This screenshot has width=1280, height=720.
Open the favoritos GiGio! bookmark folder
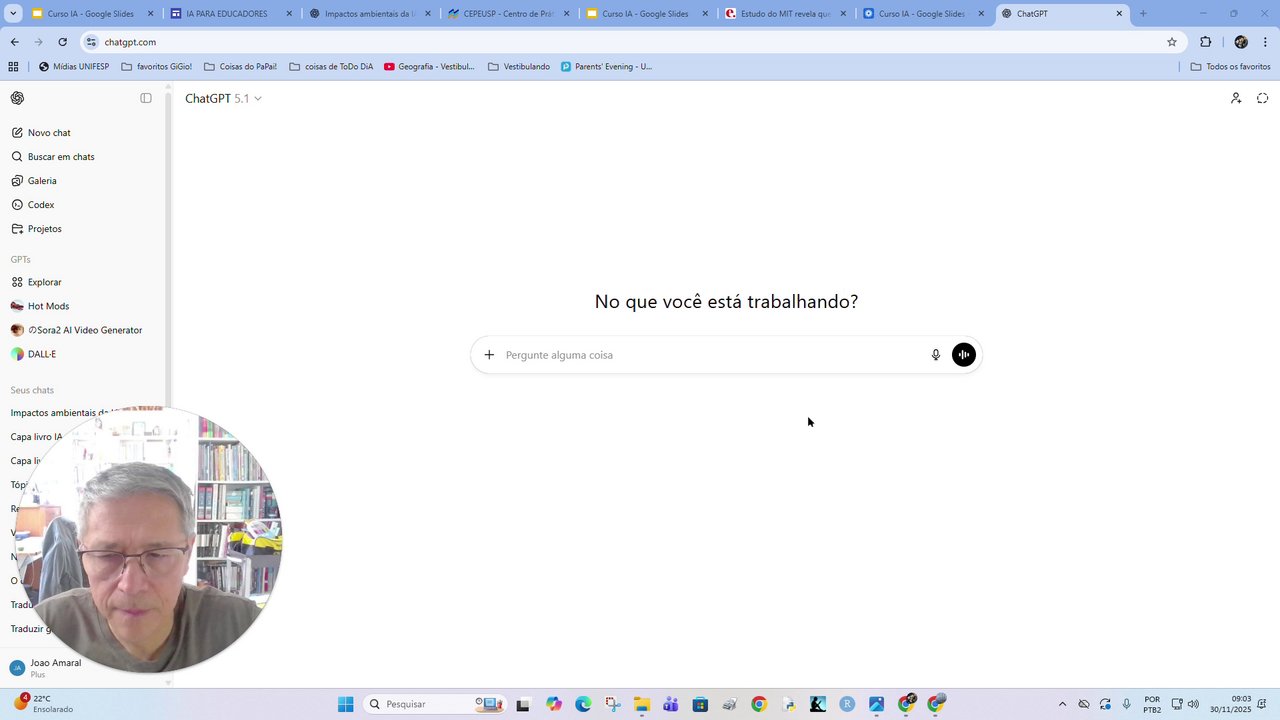click(x=156, y=66)
